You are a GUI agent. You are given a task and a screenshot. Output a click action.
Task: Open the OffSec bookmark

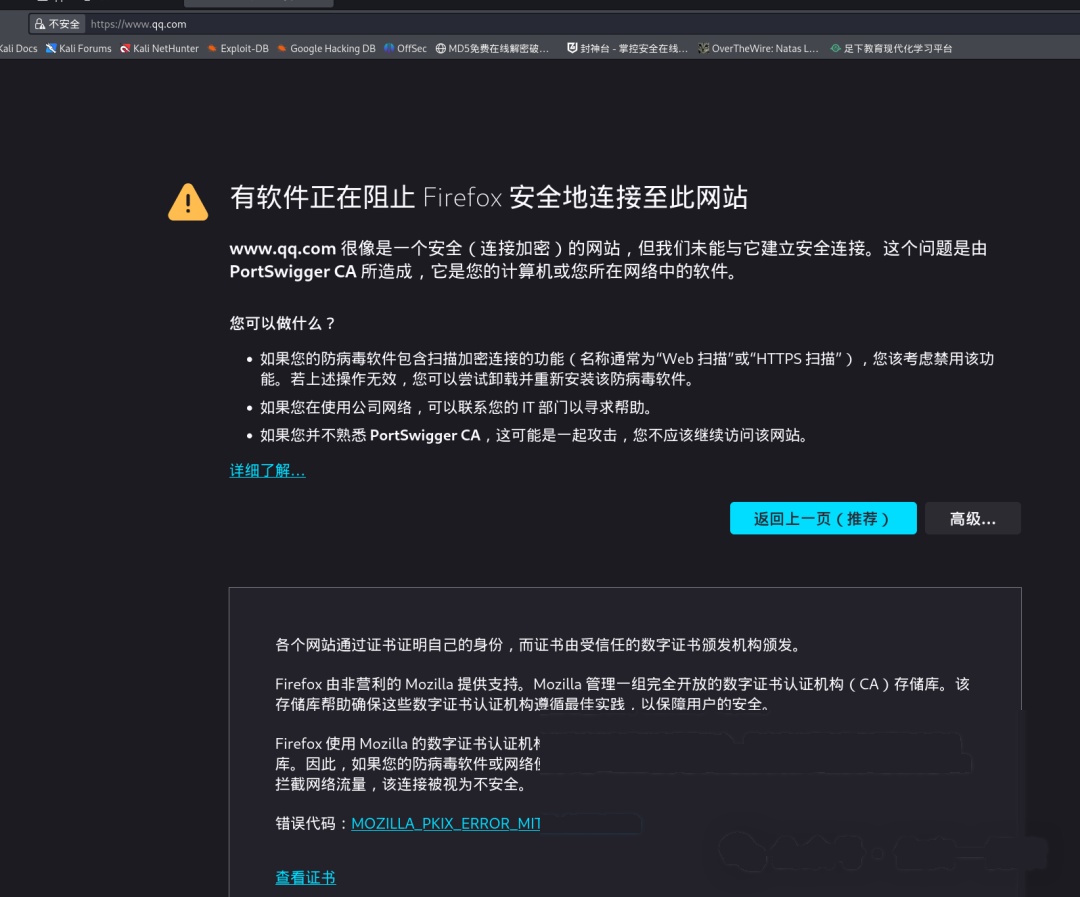point(405,48)
